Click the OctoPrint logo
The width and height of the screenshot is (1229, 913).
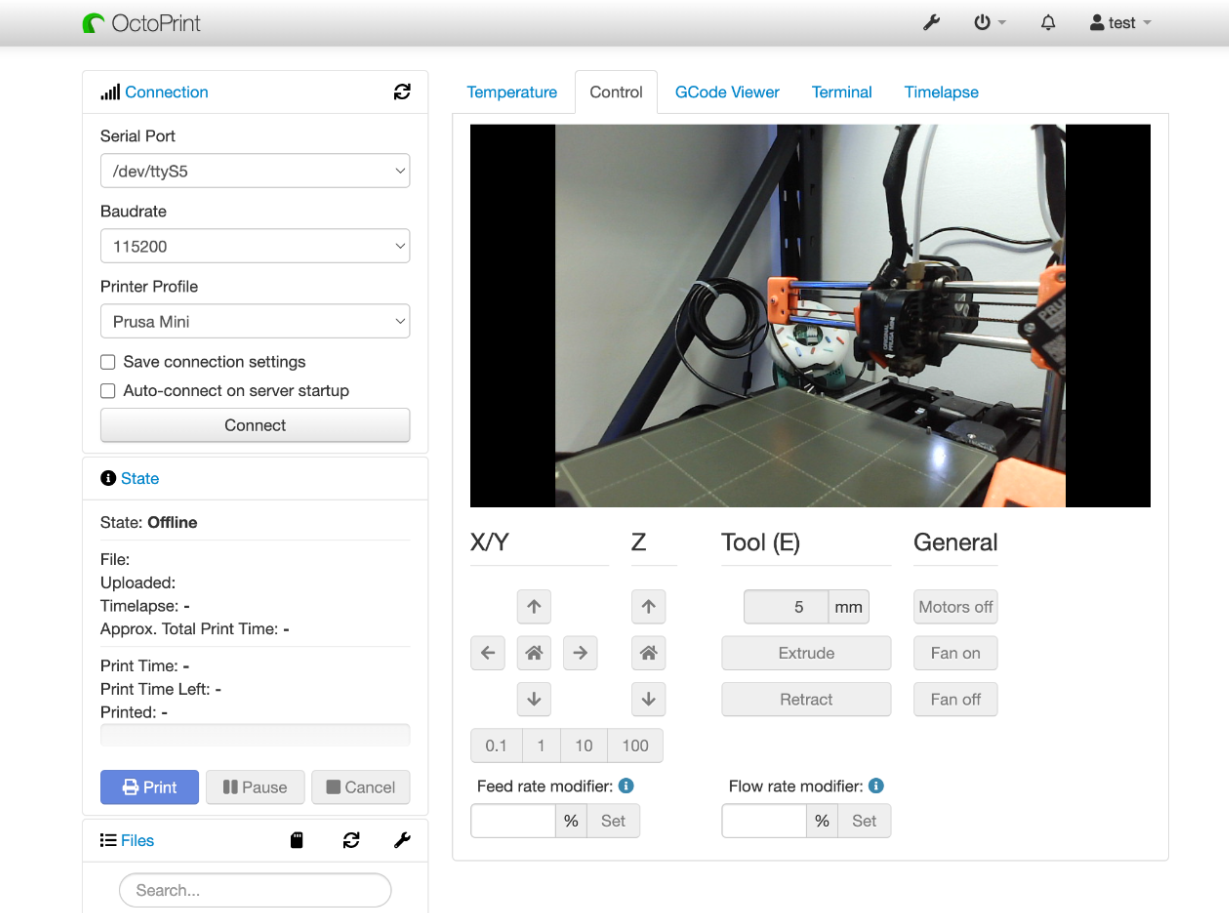tap(141, 22)
